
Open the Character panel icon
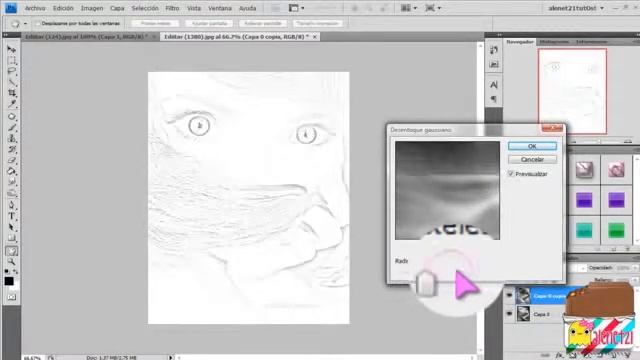[494, 85]
